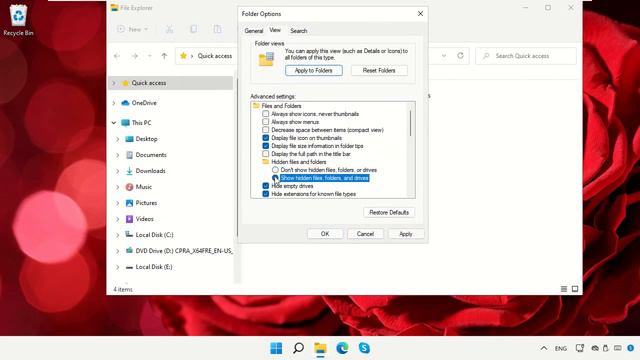Open Local Disk (C:) in navigation pane
640x360 pixels.
(154, 235)
